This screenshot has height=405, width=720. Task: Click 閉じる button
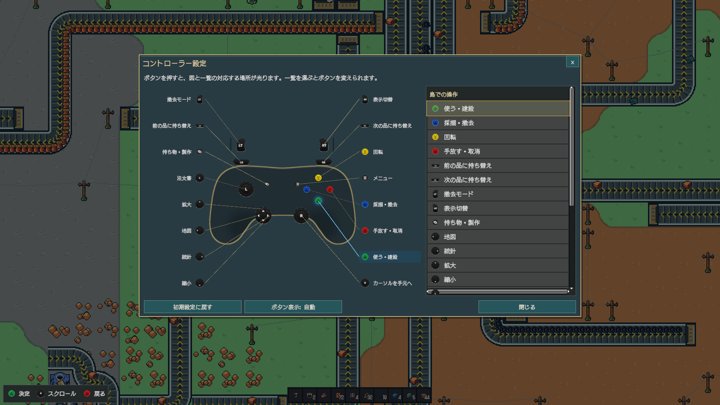pos(527,307)
